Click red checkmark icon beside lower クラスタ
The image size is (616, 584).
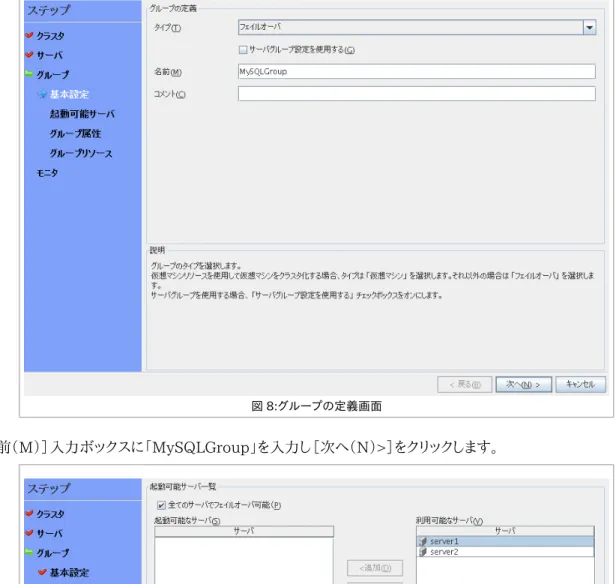pyautogui.click(x=29, y=513)
